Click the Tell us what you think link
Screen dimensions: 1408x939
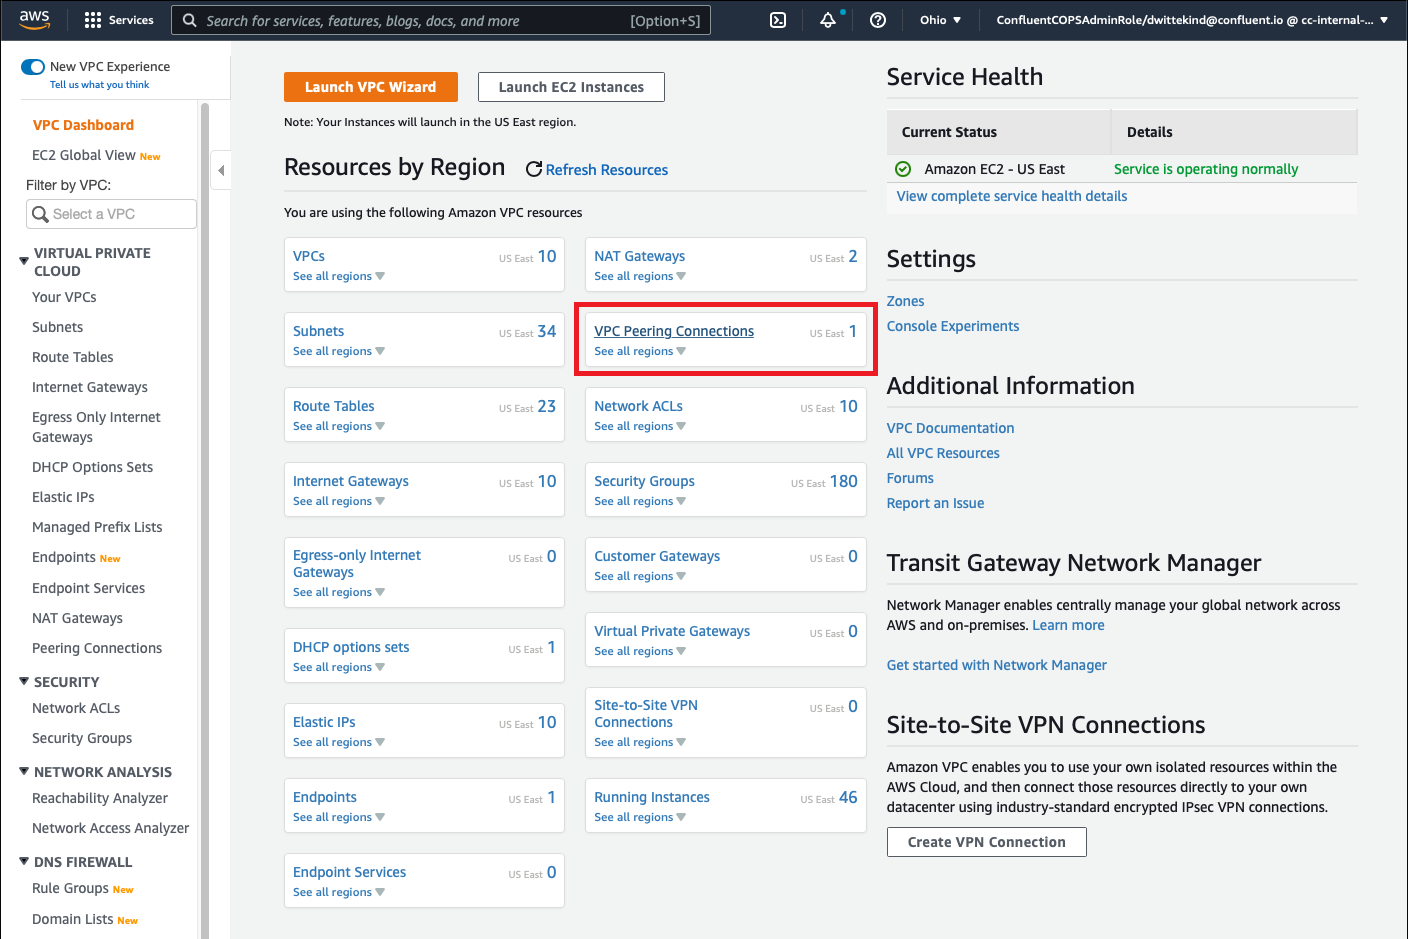(100, 85)
